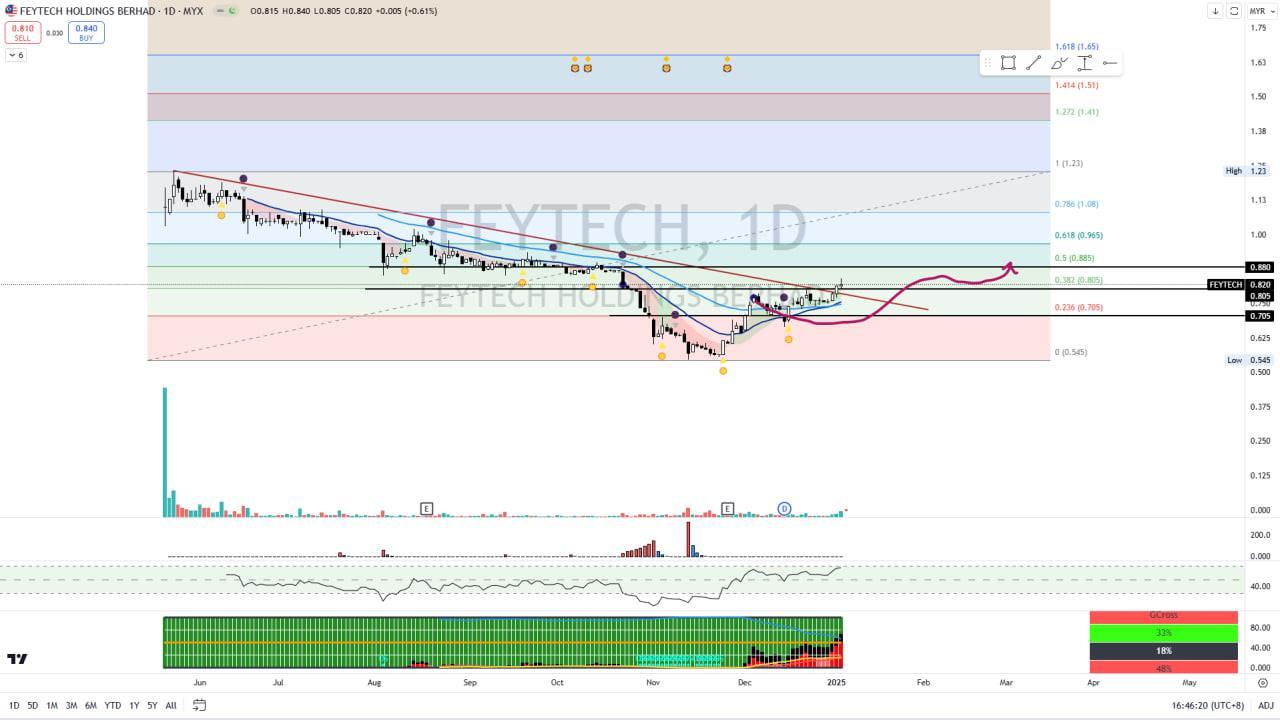Click the 0.705 horizontal line price label

(x=1260, y=316)
